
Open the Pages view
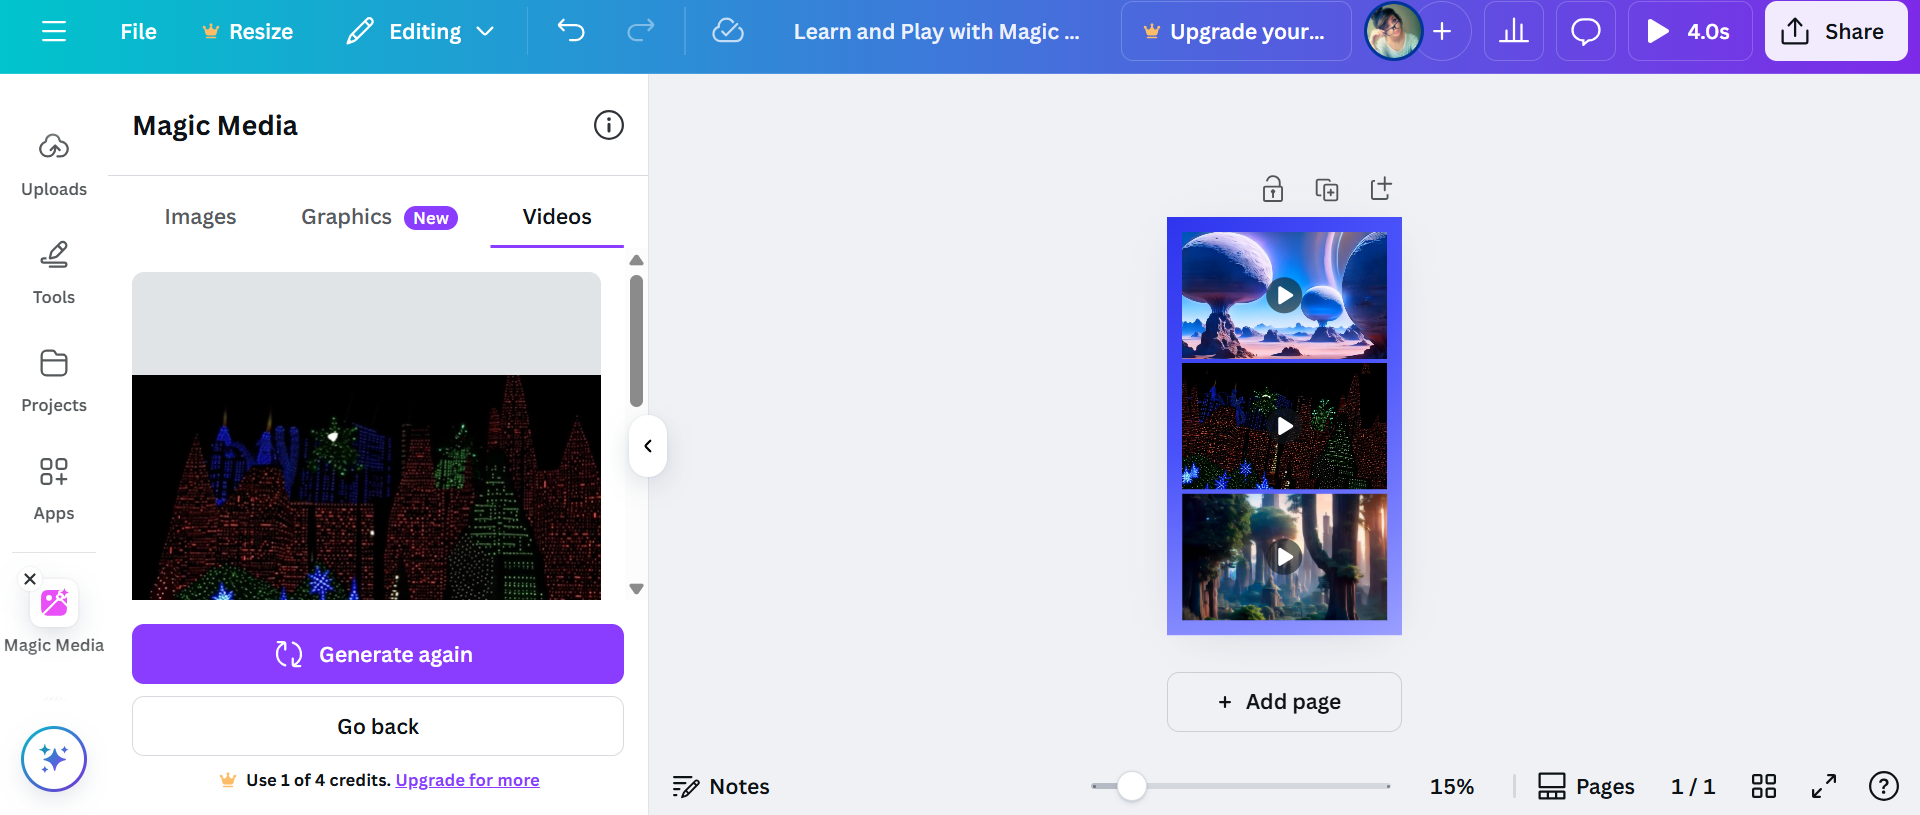pos(1586,787)
